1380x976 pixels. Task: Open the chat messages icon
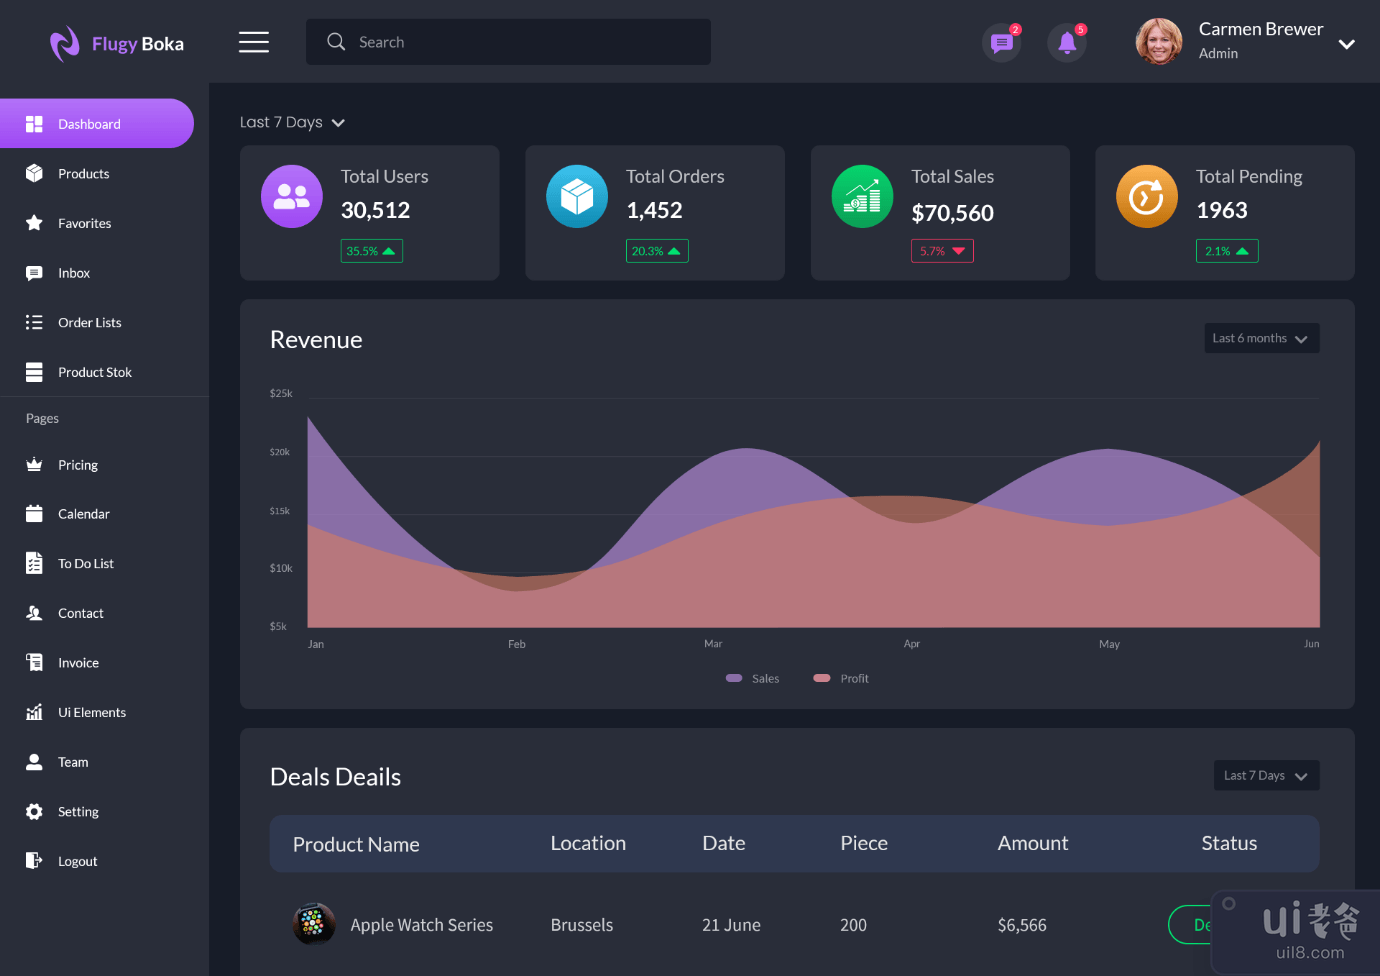(x=1001, y=43)
